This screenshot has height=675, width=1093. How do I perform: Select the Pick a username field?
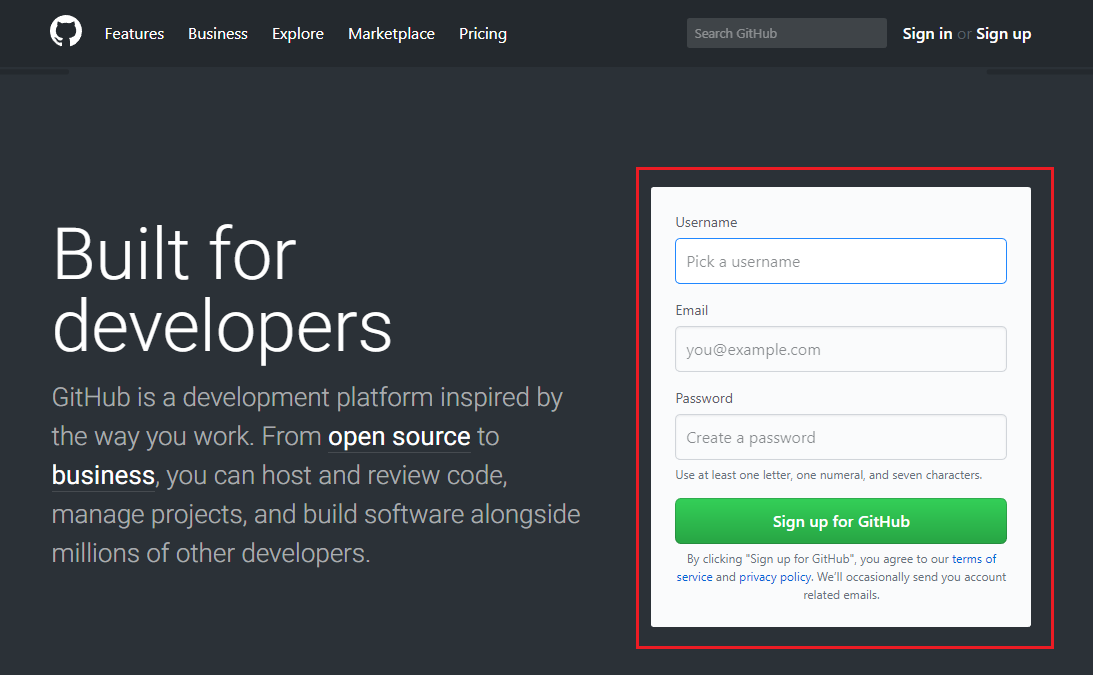(841, 261)
